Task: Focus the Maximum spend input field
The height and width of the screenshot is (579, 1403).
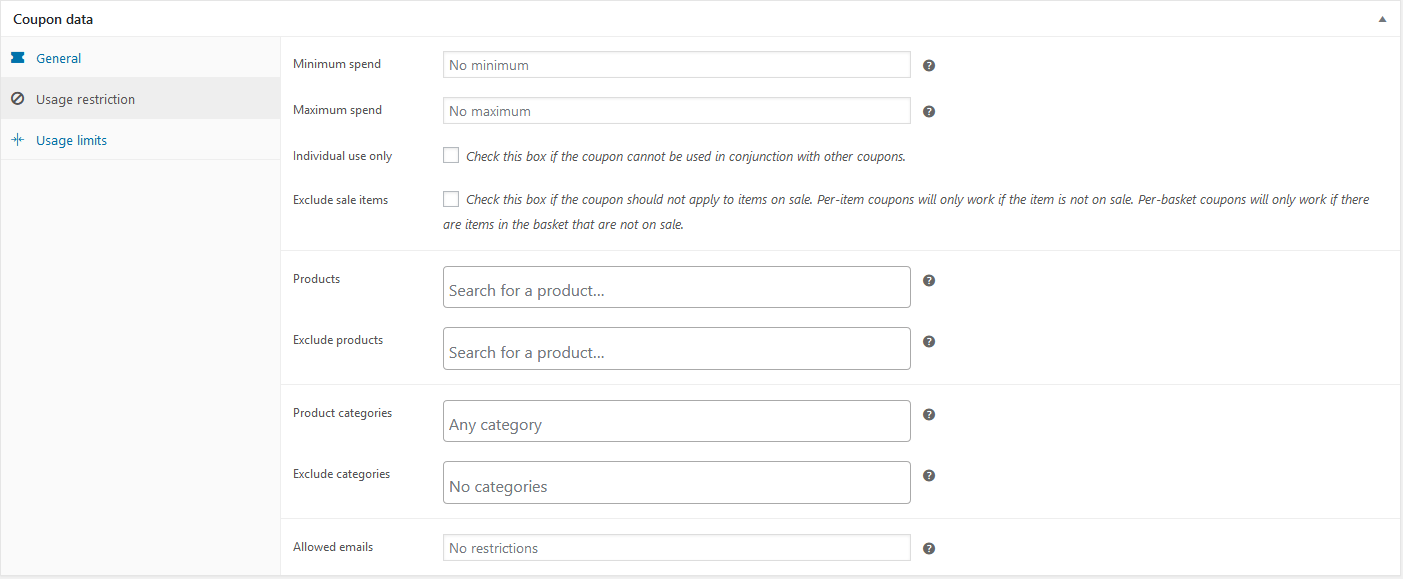Action: click(677, 111)
